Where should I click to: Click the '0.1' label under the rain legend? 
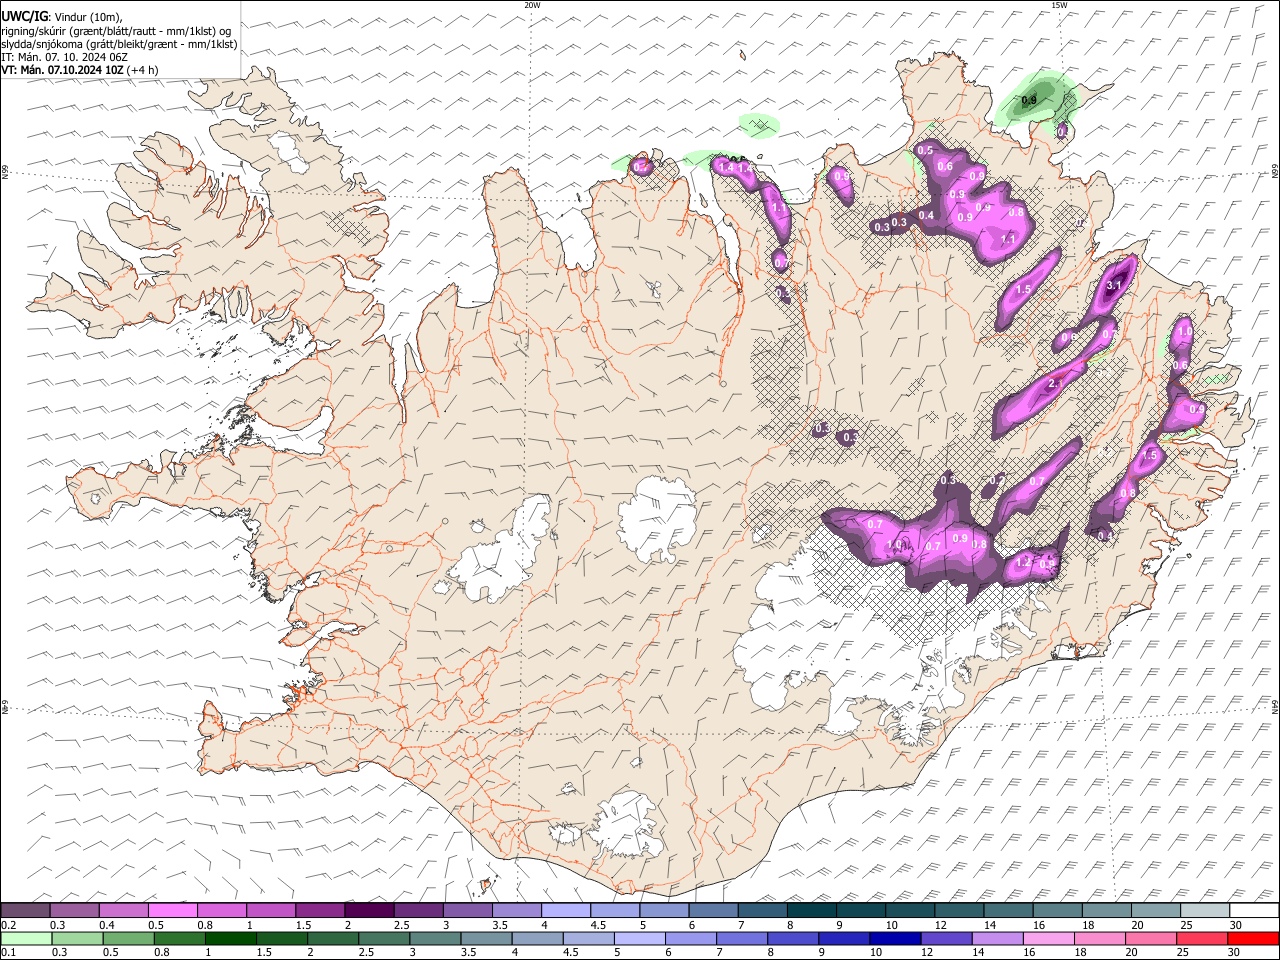[8, 952]
